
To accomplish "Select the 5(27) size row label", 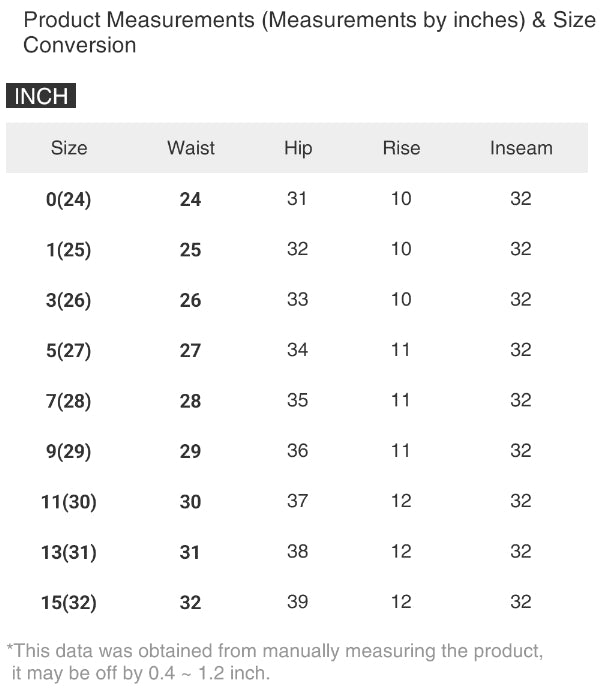I will click(x=69, y=351).
